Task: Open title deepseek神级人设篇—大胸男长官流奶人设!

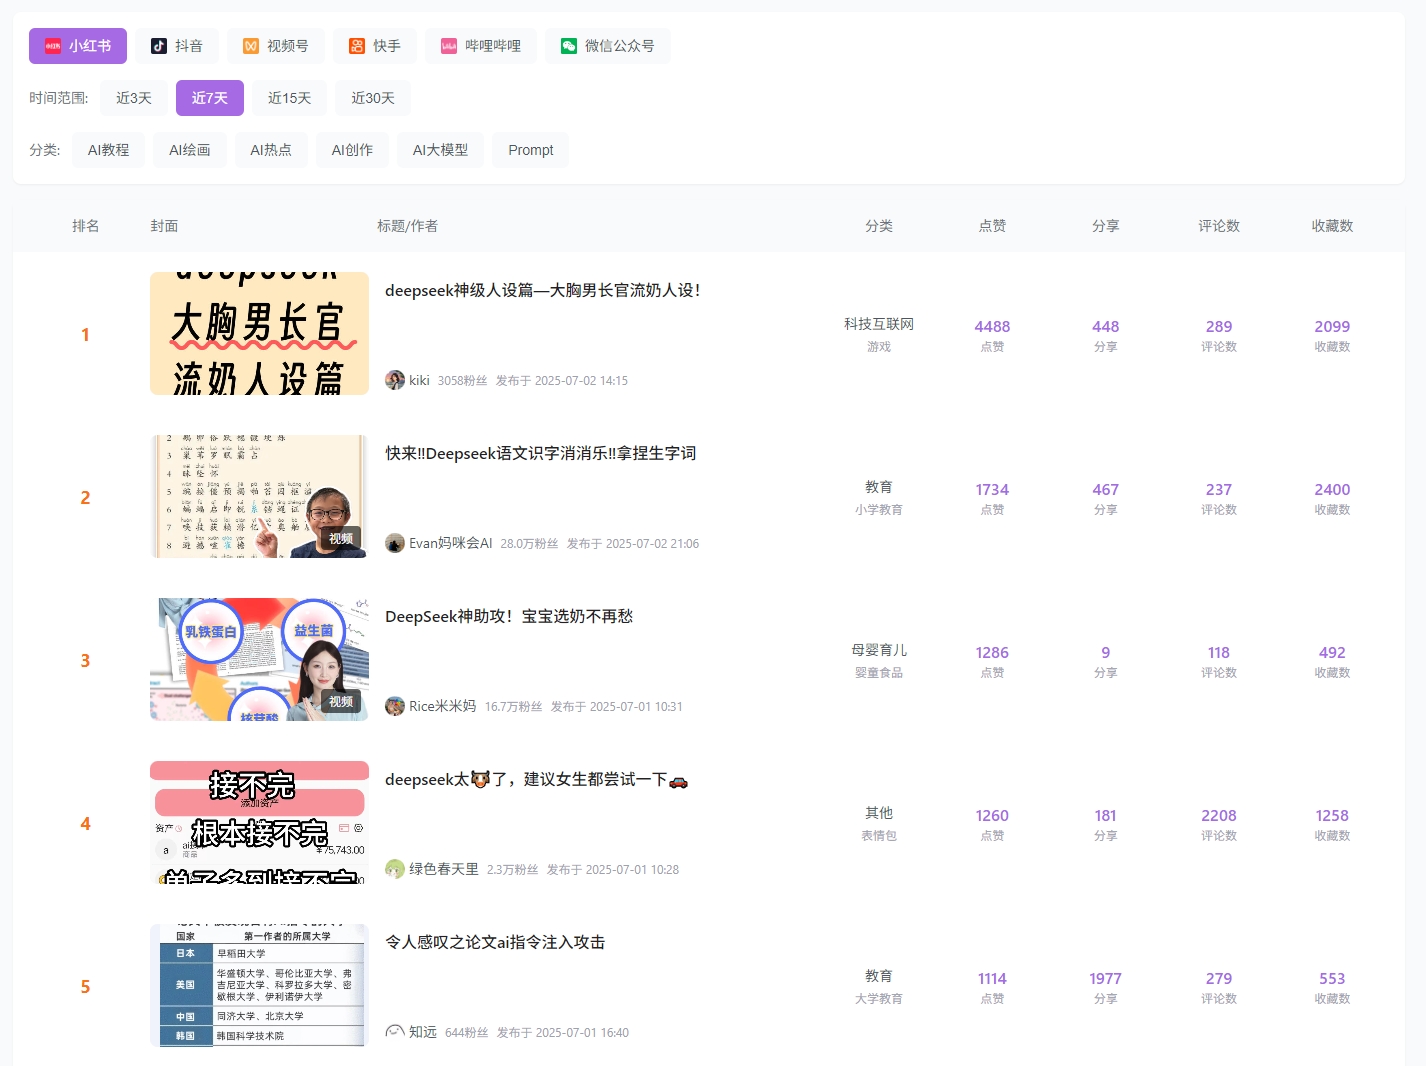Action: [543, 290]
